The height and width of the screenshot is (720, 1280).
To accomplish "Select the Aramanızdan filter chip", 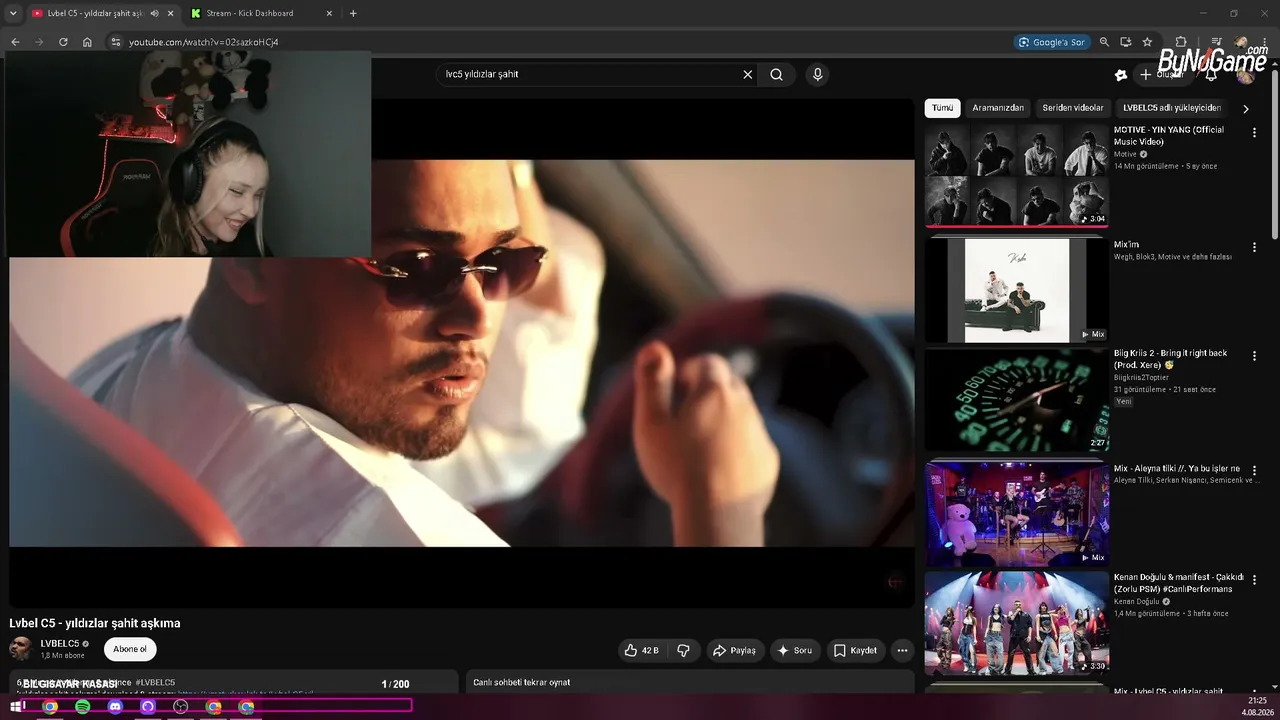I will [998, 108].
